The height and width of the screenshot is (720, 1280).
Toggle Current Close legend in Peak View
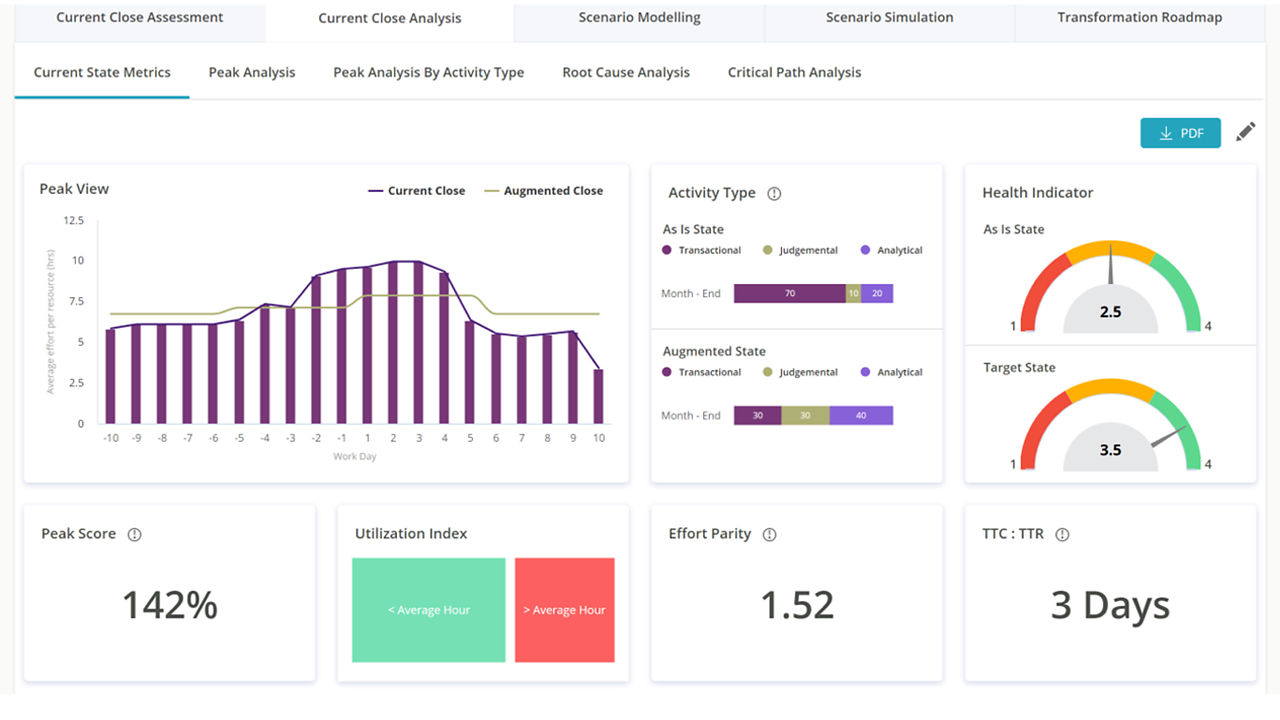pos(417,191)
